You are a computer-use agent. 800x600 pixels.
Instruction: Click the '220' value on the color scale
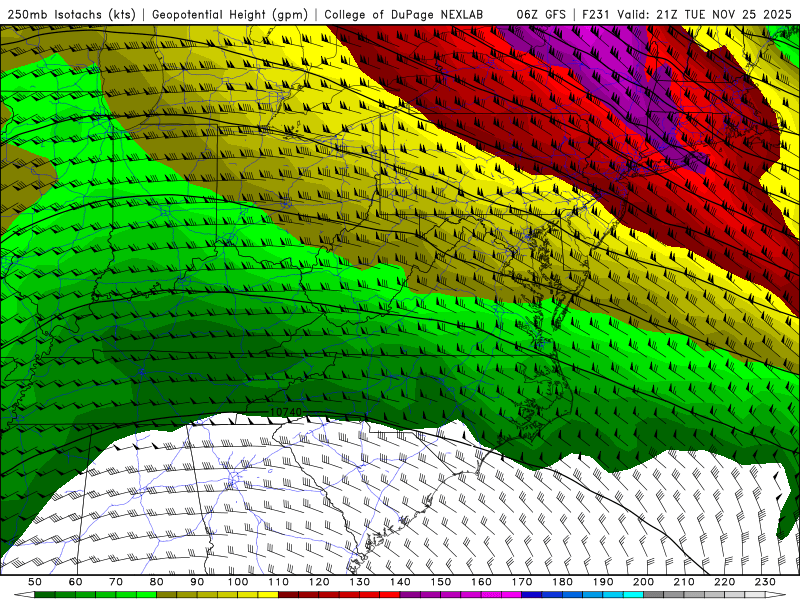(x=724, y=582)
